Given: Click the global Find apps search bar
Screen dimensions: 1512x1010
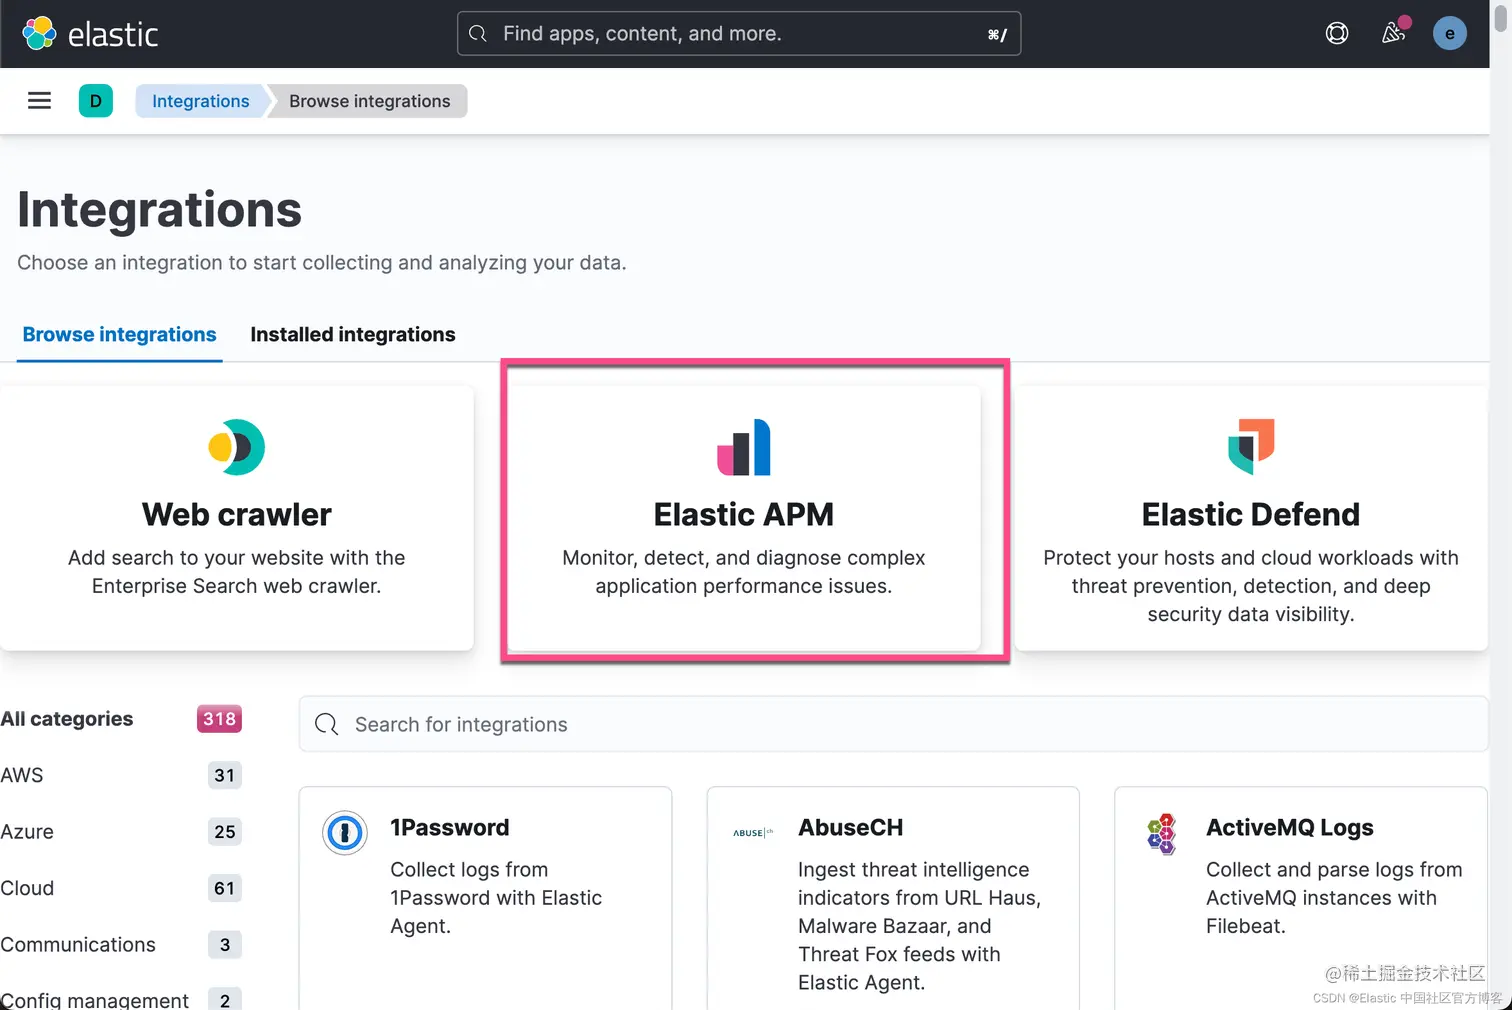Looking at the screenshot, I should [738, 34].
